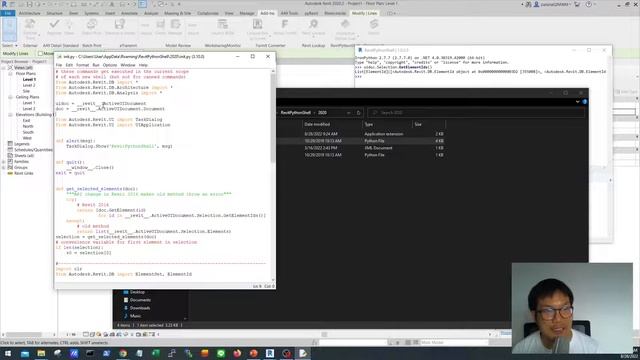Screen dimensions: 640x360
Task: Go to Downloads in Explorer sidebar
Action: (x=140, y=308)
